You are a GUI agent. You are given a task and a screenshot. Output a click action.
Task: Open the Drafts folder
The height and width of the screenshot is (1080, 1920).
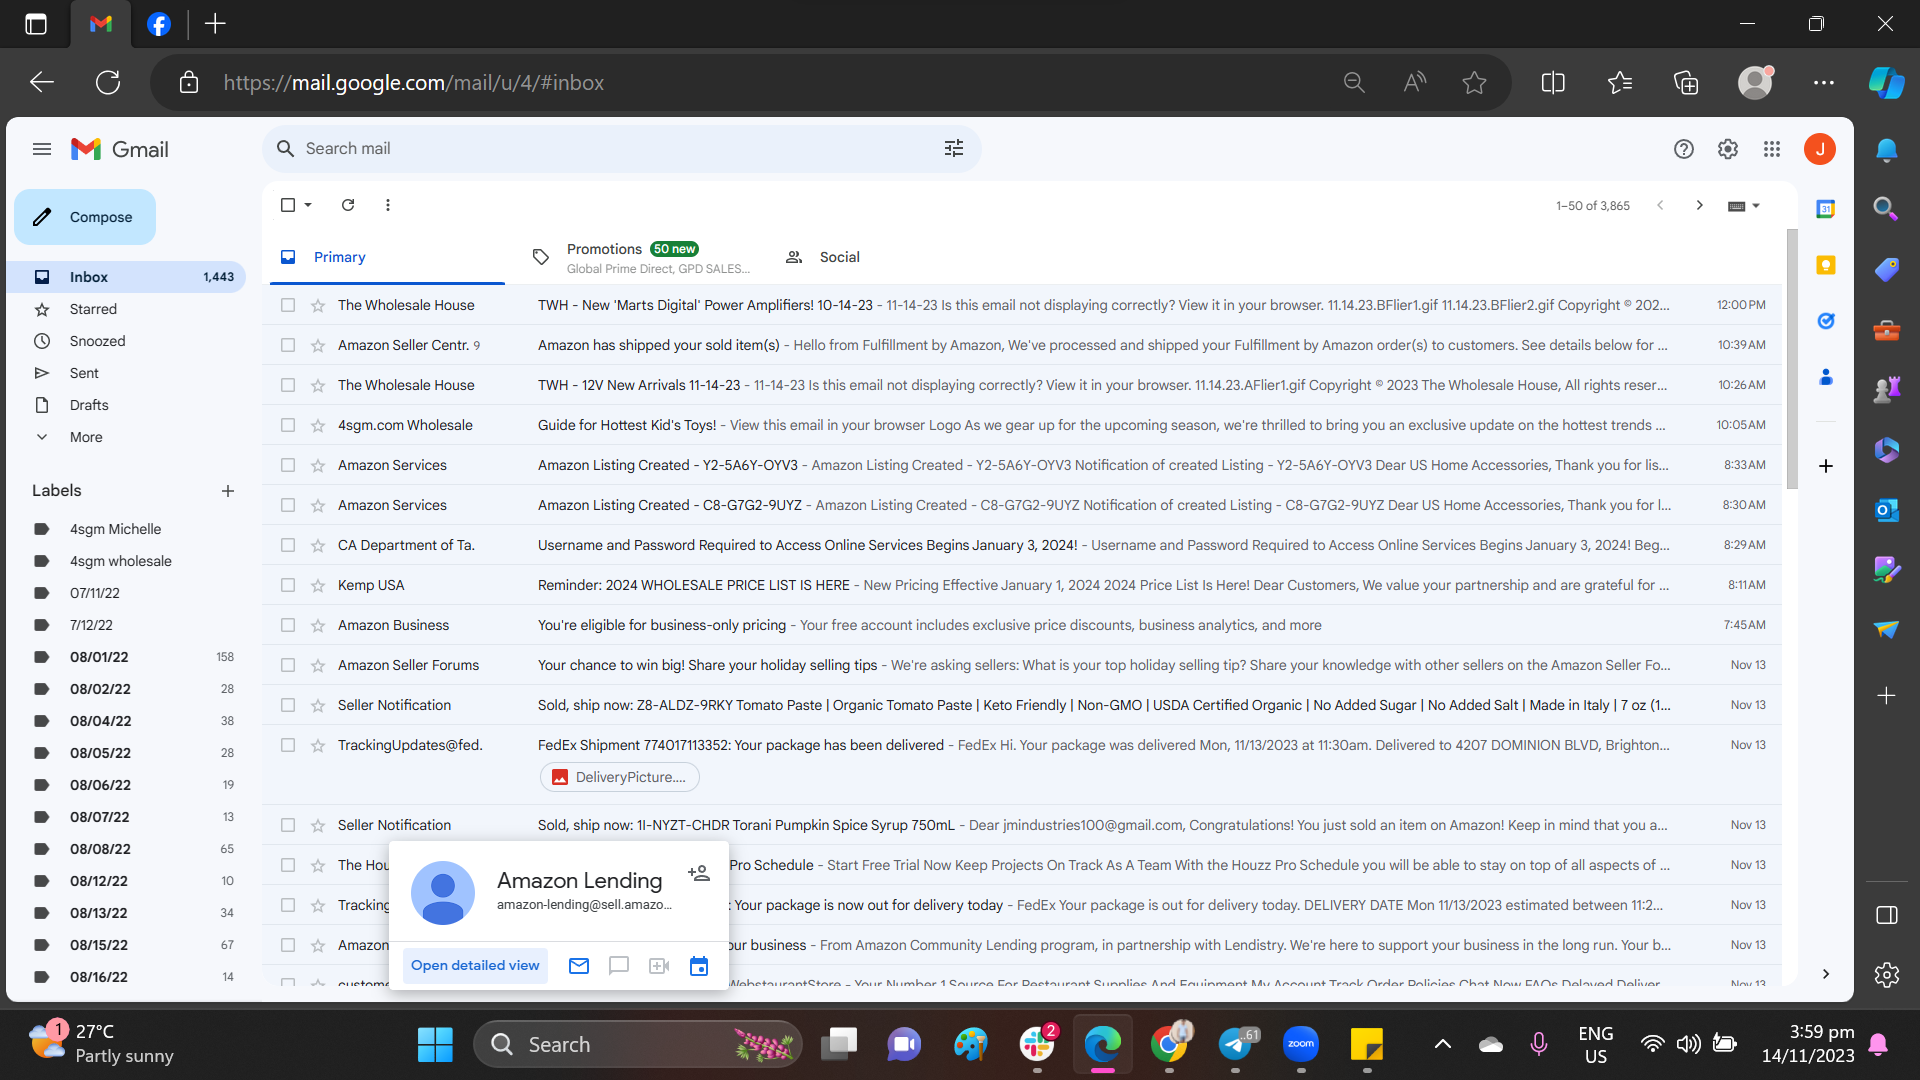pyautogui.click(x=127, y=405)
